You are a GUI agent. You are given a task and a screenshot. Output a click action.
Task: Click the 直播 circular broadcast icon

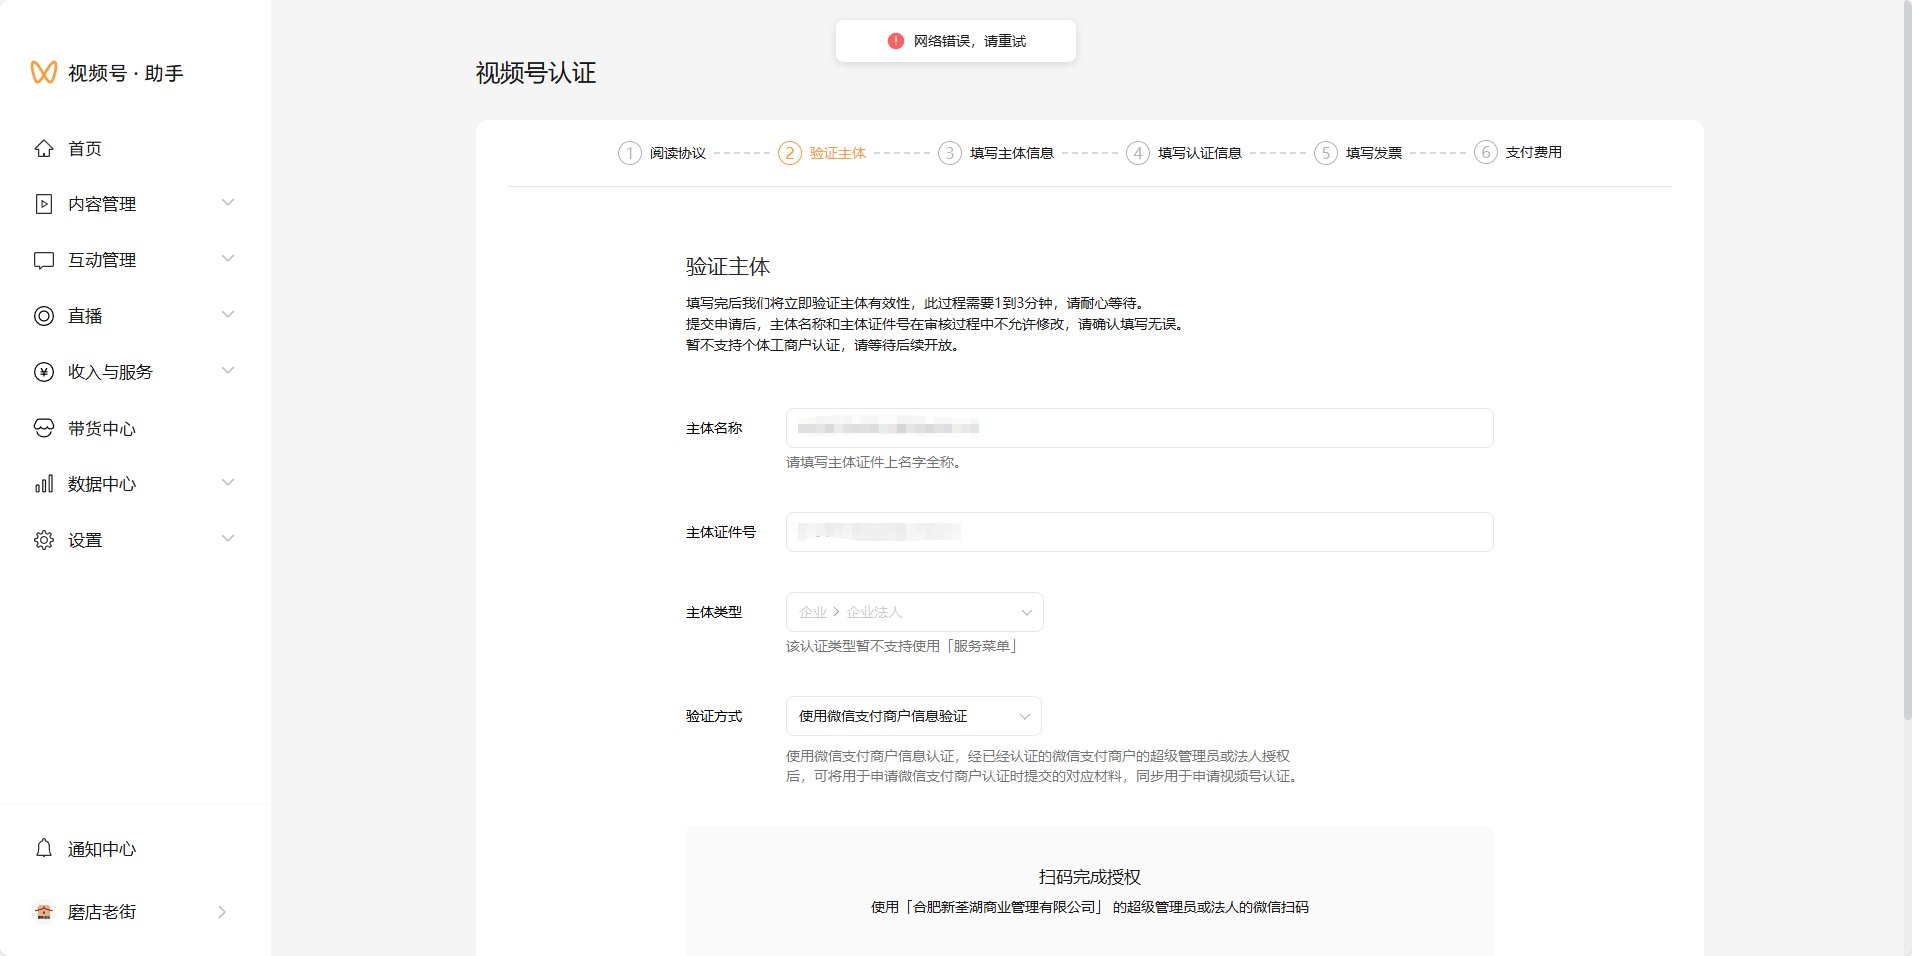[44, 316]
